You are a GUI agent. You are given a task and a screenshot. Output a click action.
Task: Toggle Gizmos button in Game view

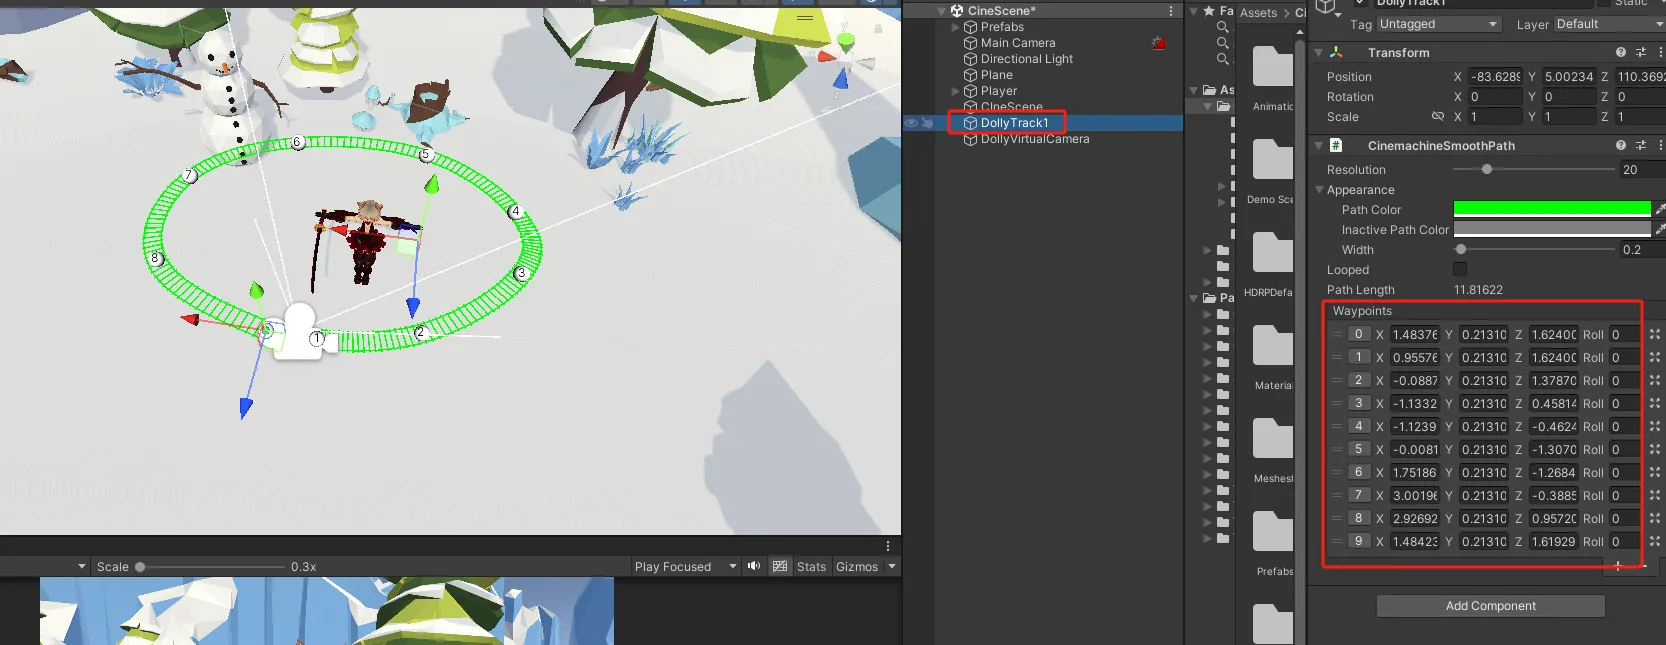857,566
